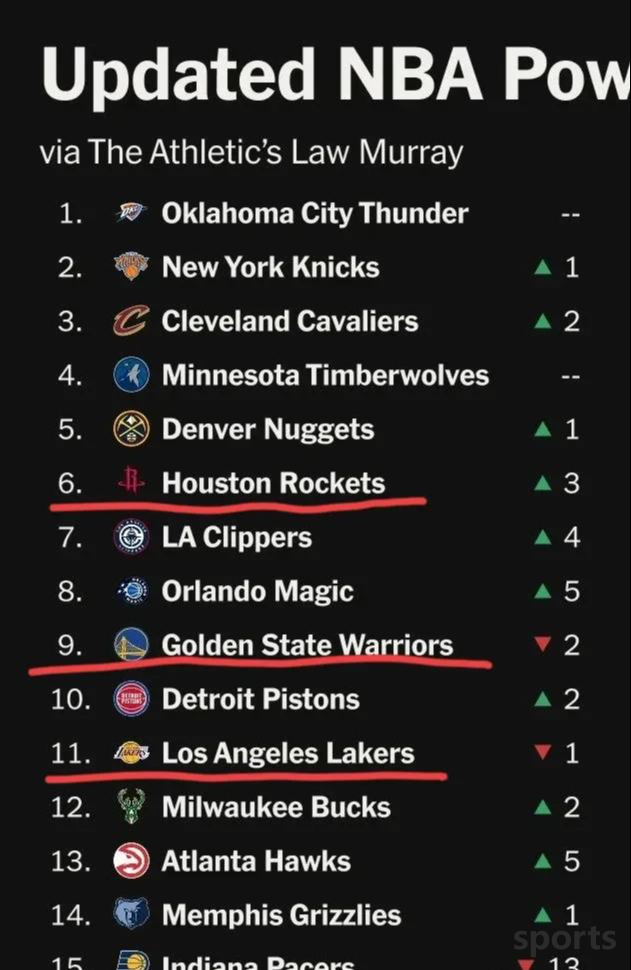This screenshot has height=970, width=631.
Task: Open the Houston Rockets team name
Action: [x=273, y=483]
